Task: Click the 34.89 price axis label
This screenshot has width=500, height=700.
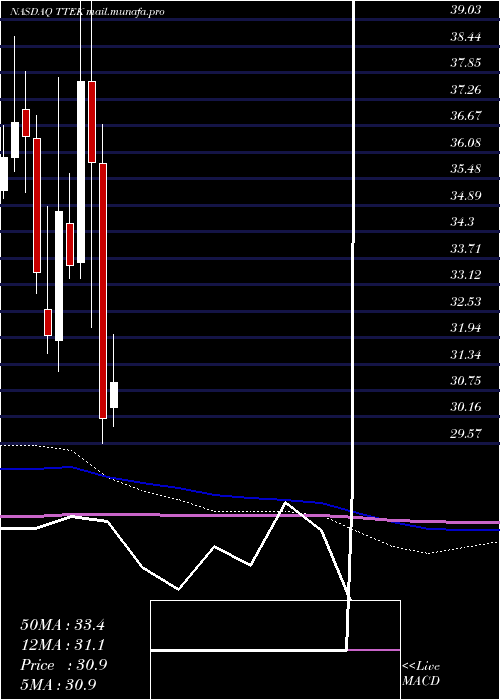Action: pyautogui.click(x=466, y=196)
